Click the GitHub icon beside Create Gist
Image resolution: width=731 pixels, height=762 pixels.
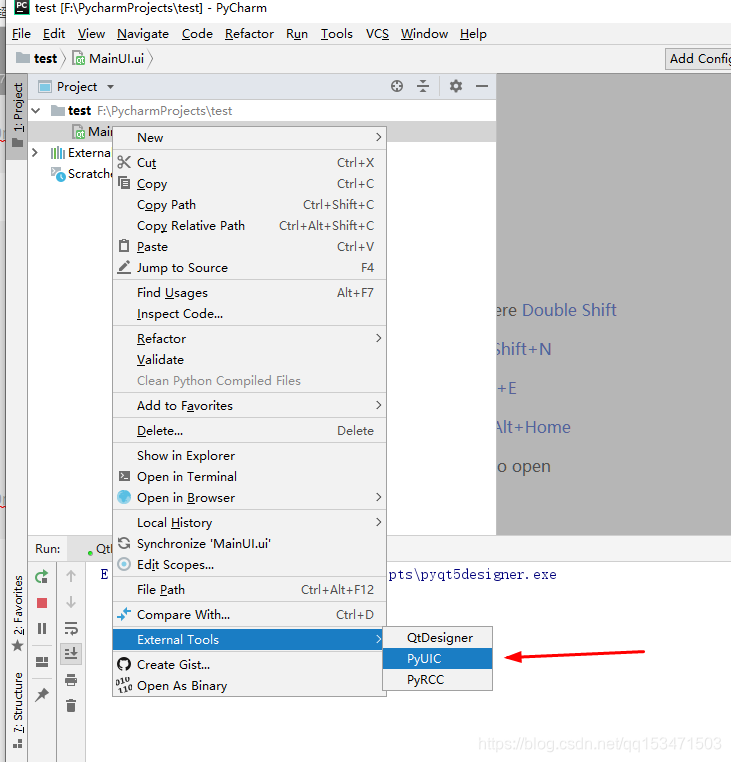(124, 664)
